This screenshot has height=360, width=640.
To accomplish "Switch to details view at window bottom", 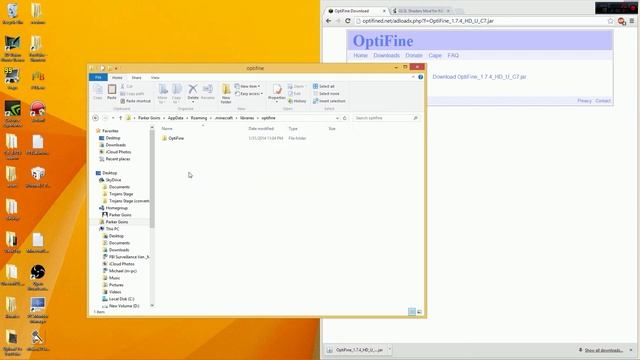I will pos(412,312).
